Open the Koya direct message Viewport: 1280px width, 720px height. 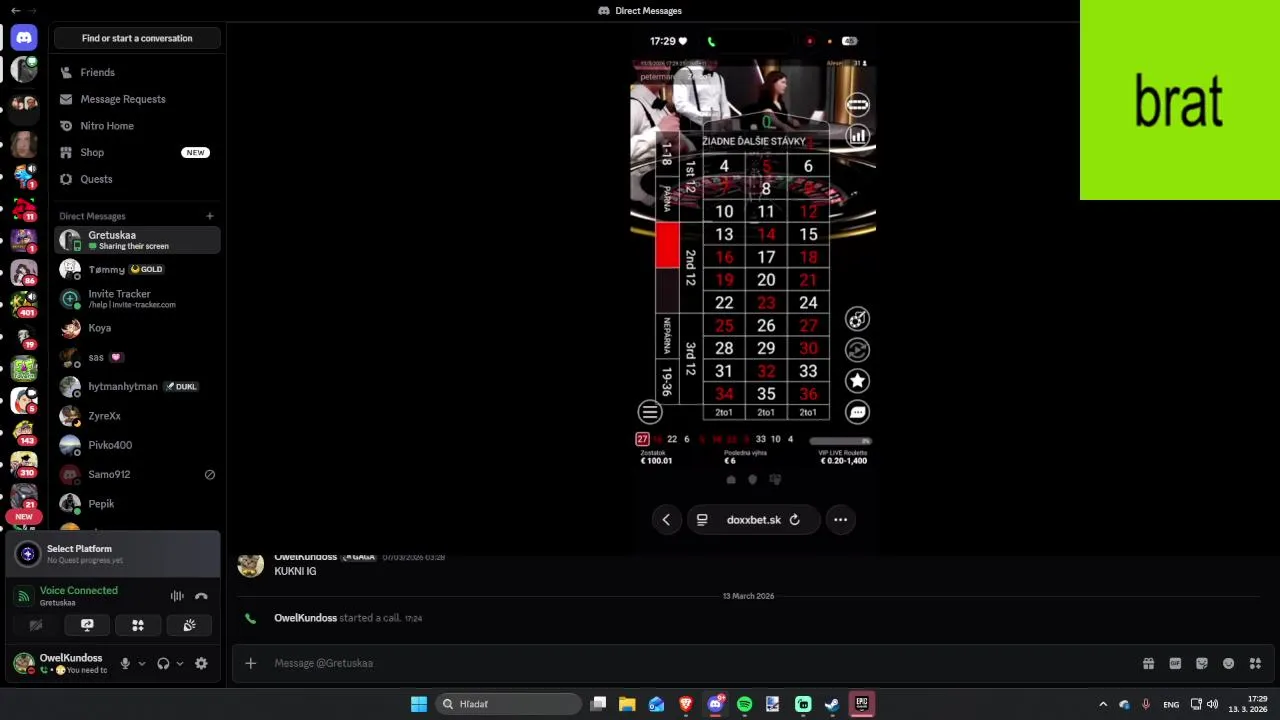coord(137,328)
